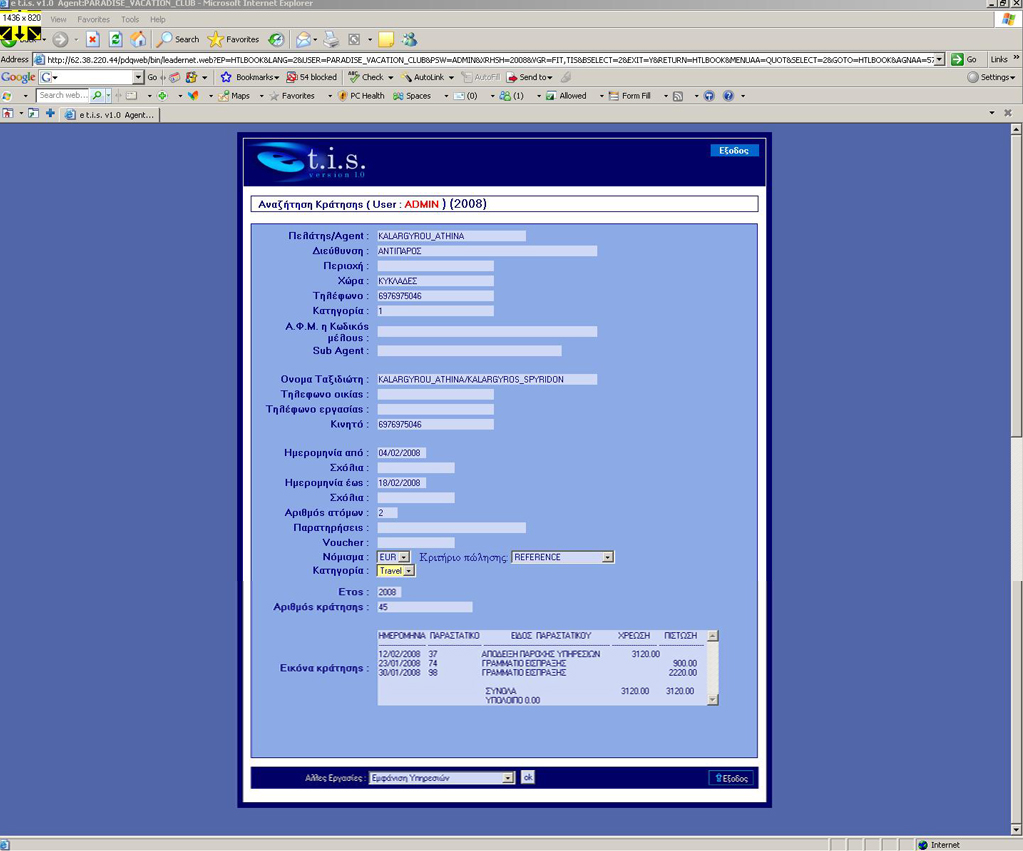Open the Favorites menu
1023x851 pixels.
[93, 20]
